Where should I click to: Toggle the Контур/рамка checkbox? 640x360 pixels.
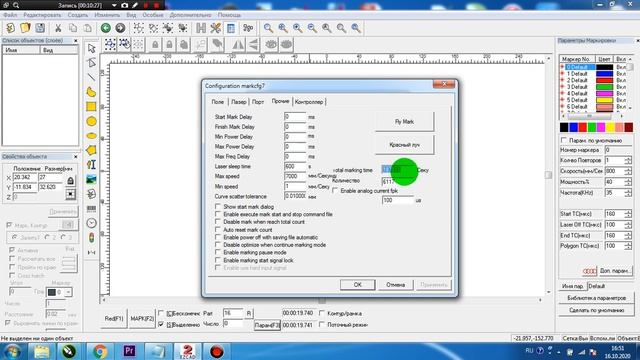pos(322,313)
